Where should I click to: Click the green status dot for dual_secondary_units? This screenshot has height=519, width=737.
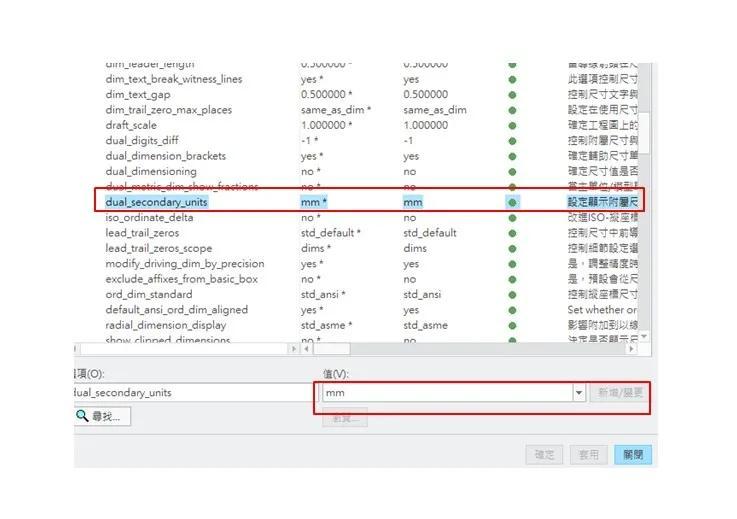[x=512, y=203]
